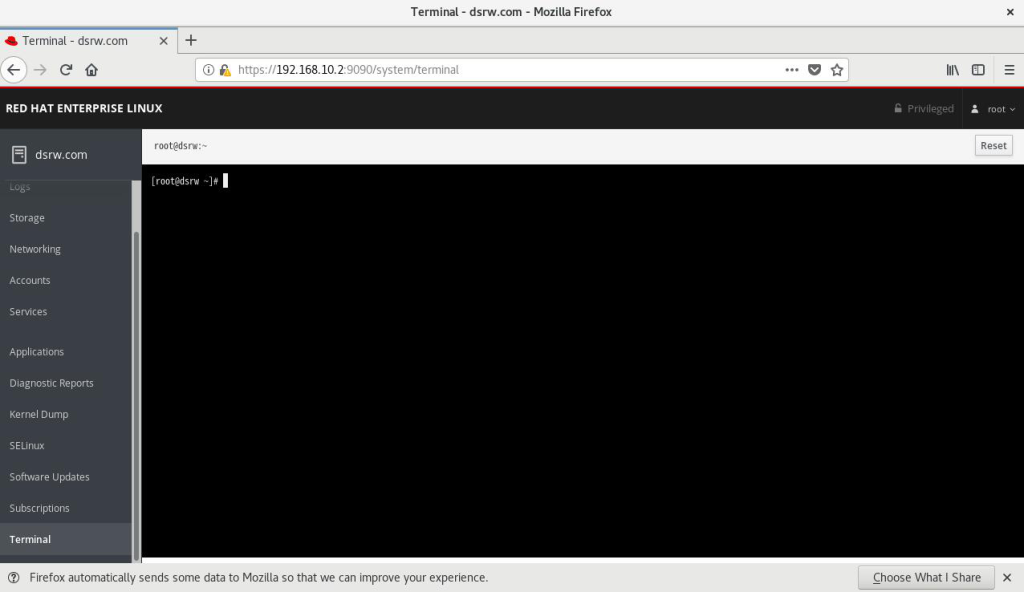This screenshot has width=1024, height=592.
Task: Open the page actions three-dots menu
Action: [x=792, y=70]
